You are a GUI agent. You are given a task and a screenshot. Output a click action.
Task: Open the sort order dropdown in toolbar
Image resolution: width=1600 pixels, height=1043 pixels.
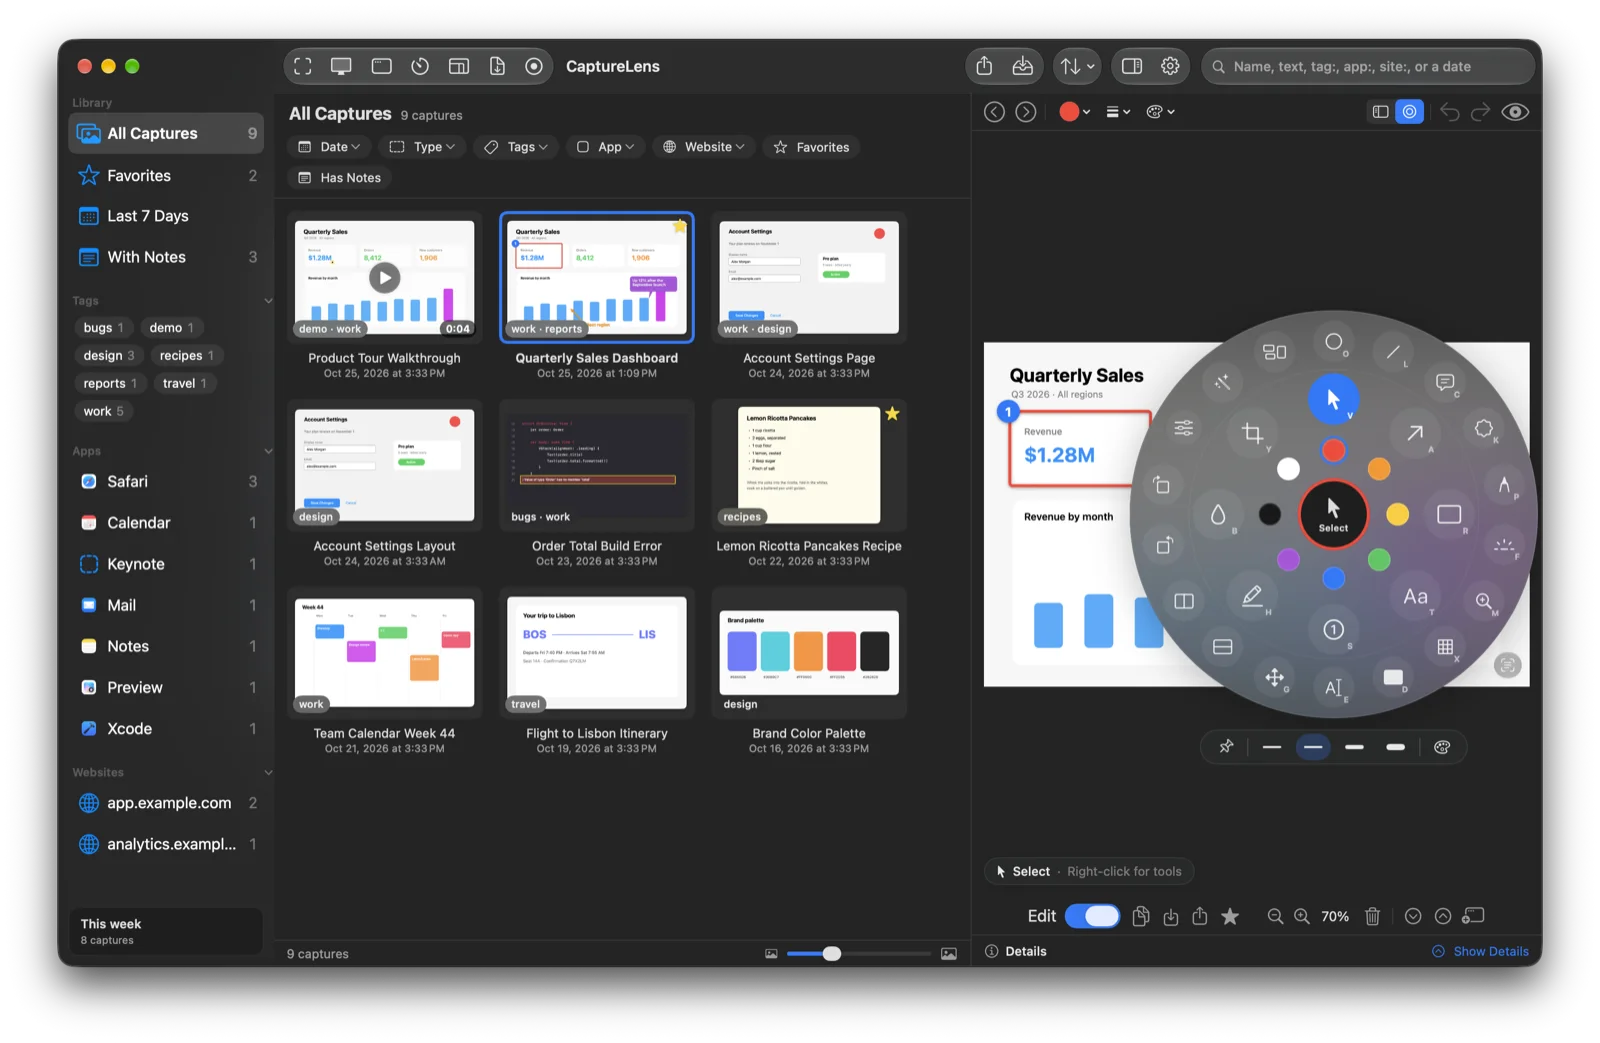click(1077, 66)
